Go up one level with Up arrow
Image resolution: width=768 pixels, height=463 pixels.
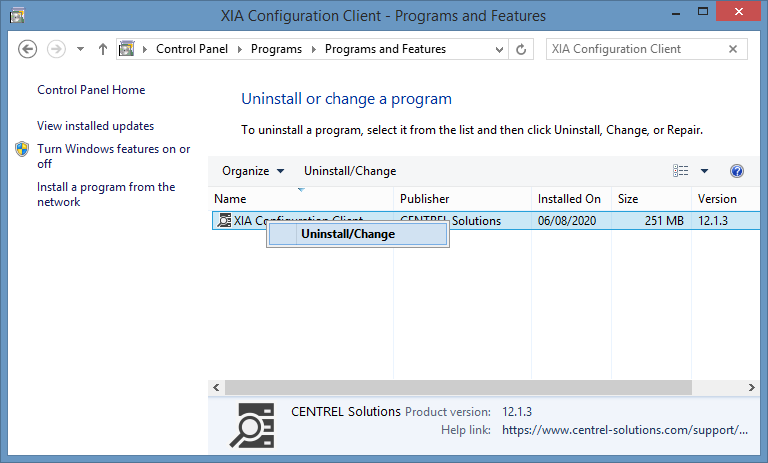tap(102, 49)
